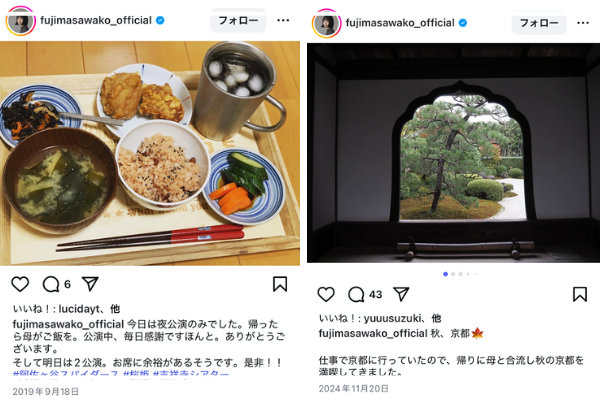Follow fujimasawako_official on left post
This screenshot has height=400, width=600.
[x=238, y=20]
